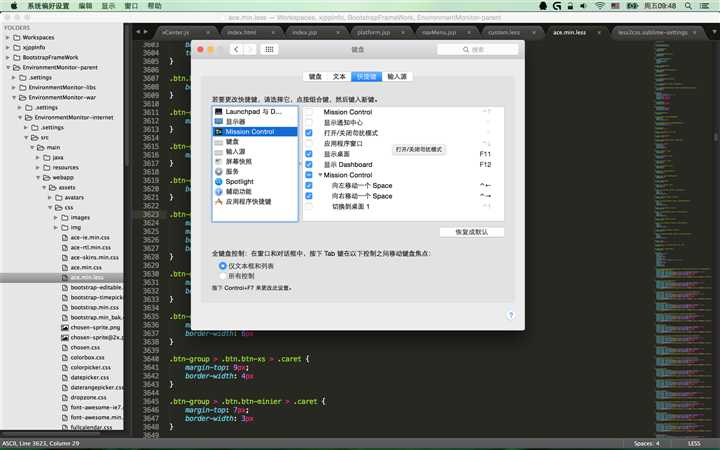Click Spaces: 4 indentation in status bar
The image size is (720, 450).
(x=647, y=444)
